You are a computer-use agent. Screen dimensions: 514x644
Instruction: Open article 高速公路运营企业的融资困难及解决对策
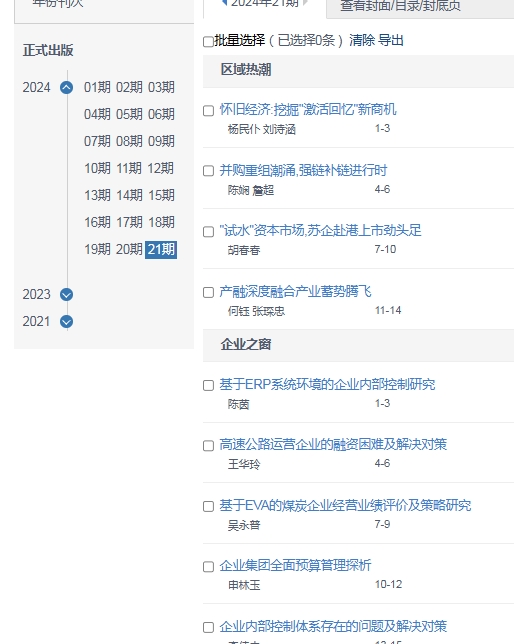333,444
